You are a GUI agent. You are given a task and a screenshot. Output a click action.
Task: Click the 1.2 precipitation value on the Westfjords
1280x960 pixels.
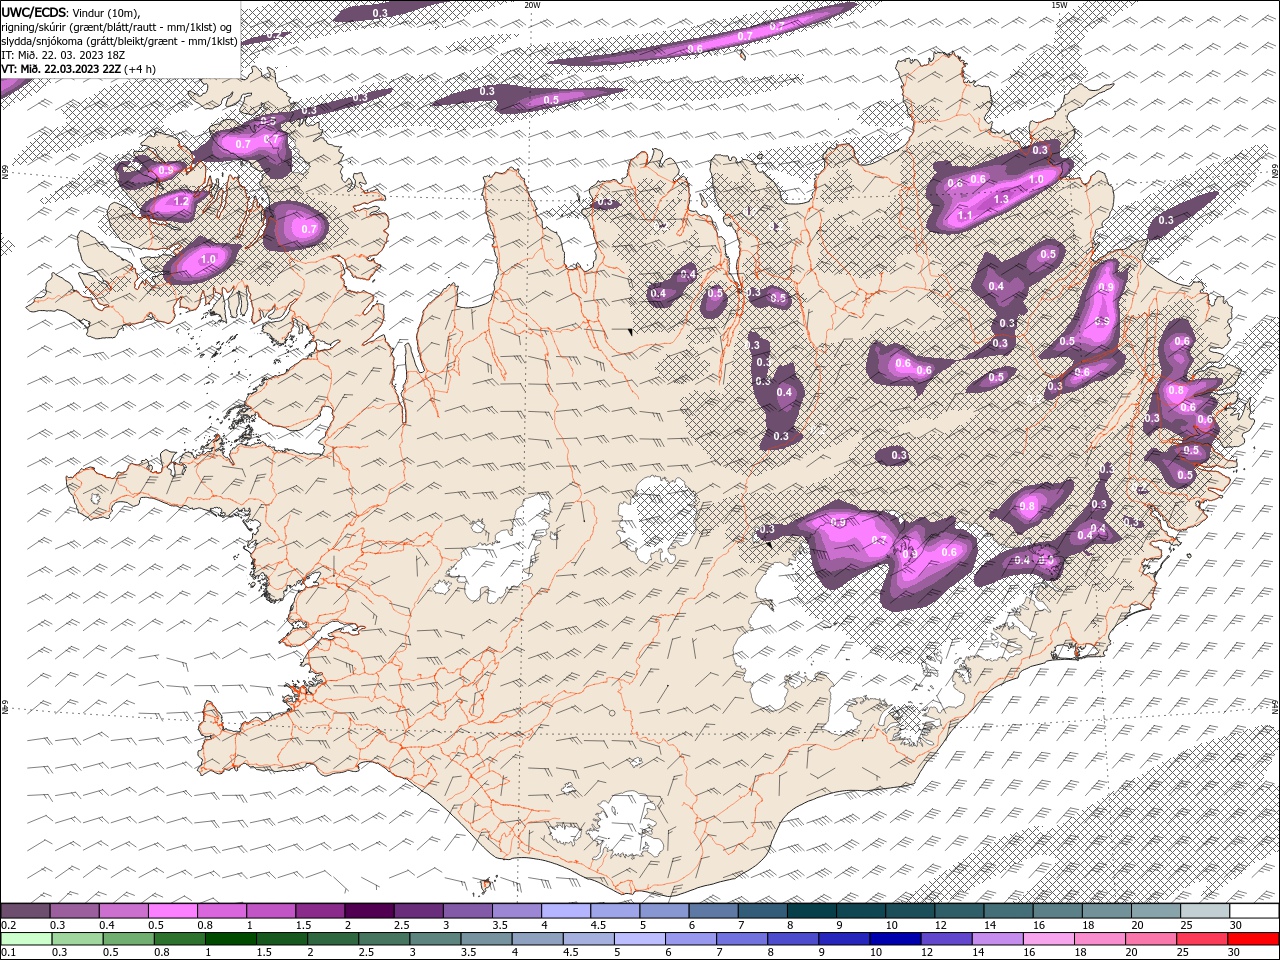[181, 201]
